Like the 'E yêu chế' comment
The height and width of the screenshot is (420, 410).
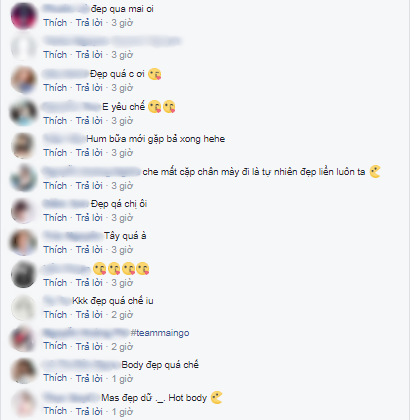(x=55, y=120)
